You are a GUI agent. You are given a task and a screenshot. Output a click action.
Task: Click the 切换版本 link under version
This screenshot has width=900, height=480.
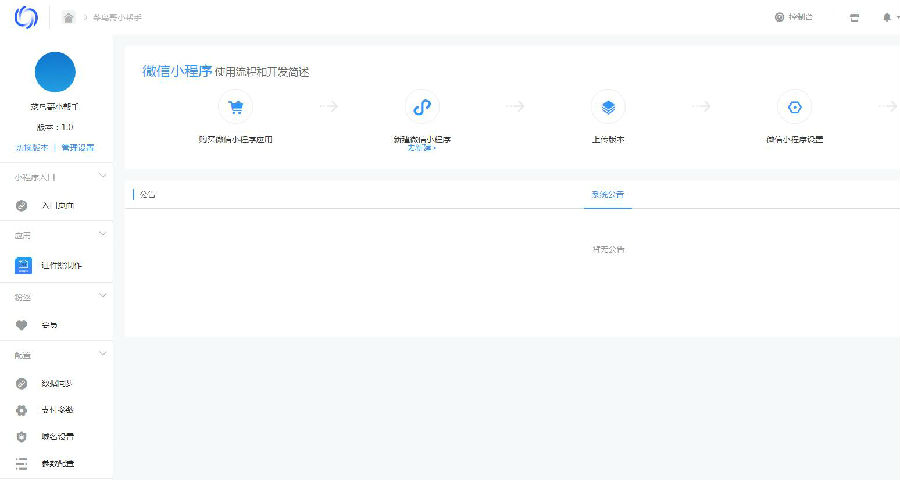(32, 147)
